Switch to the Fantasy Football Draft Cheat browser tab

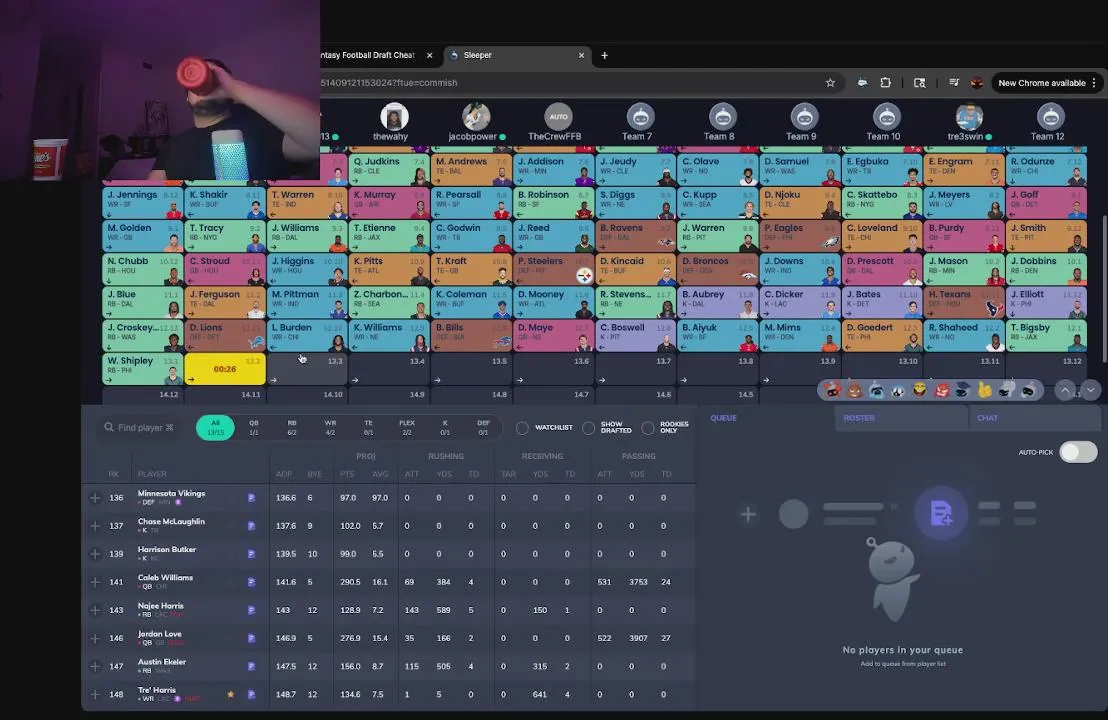[x=367, y=55]
